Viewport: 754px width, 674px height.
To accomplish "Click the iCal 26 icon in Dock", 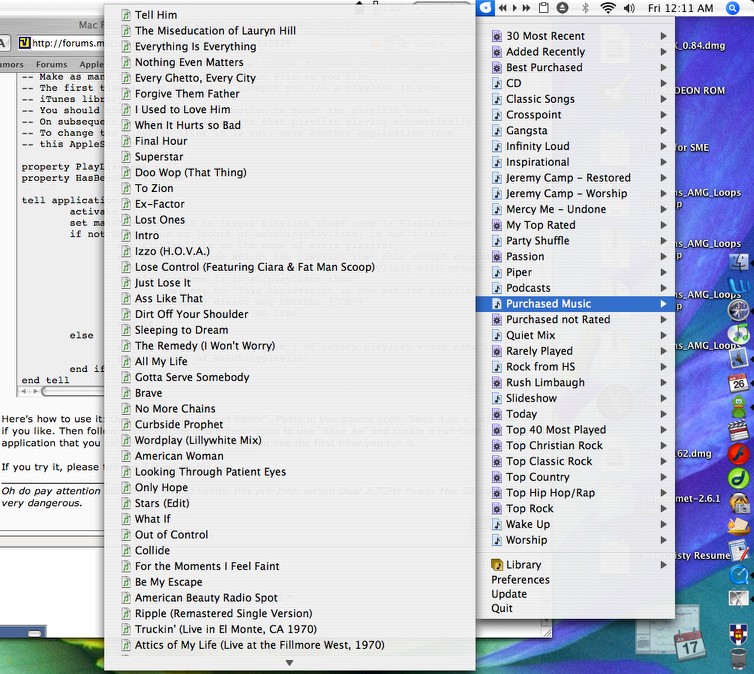I will point(739,383).
